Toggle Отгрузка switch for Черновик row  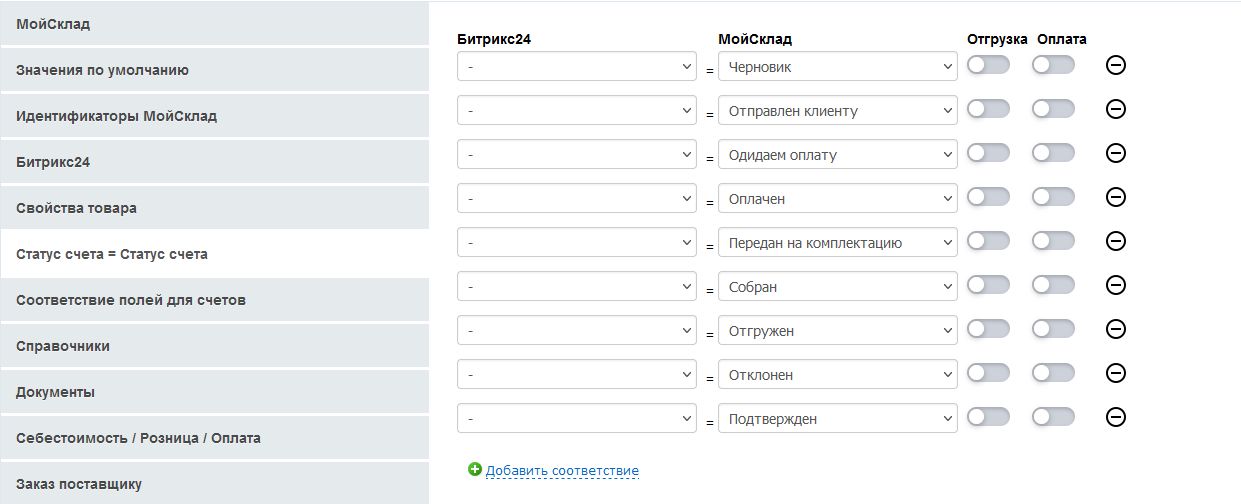tap(988, 65)
